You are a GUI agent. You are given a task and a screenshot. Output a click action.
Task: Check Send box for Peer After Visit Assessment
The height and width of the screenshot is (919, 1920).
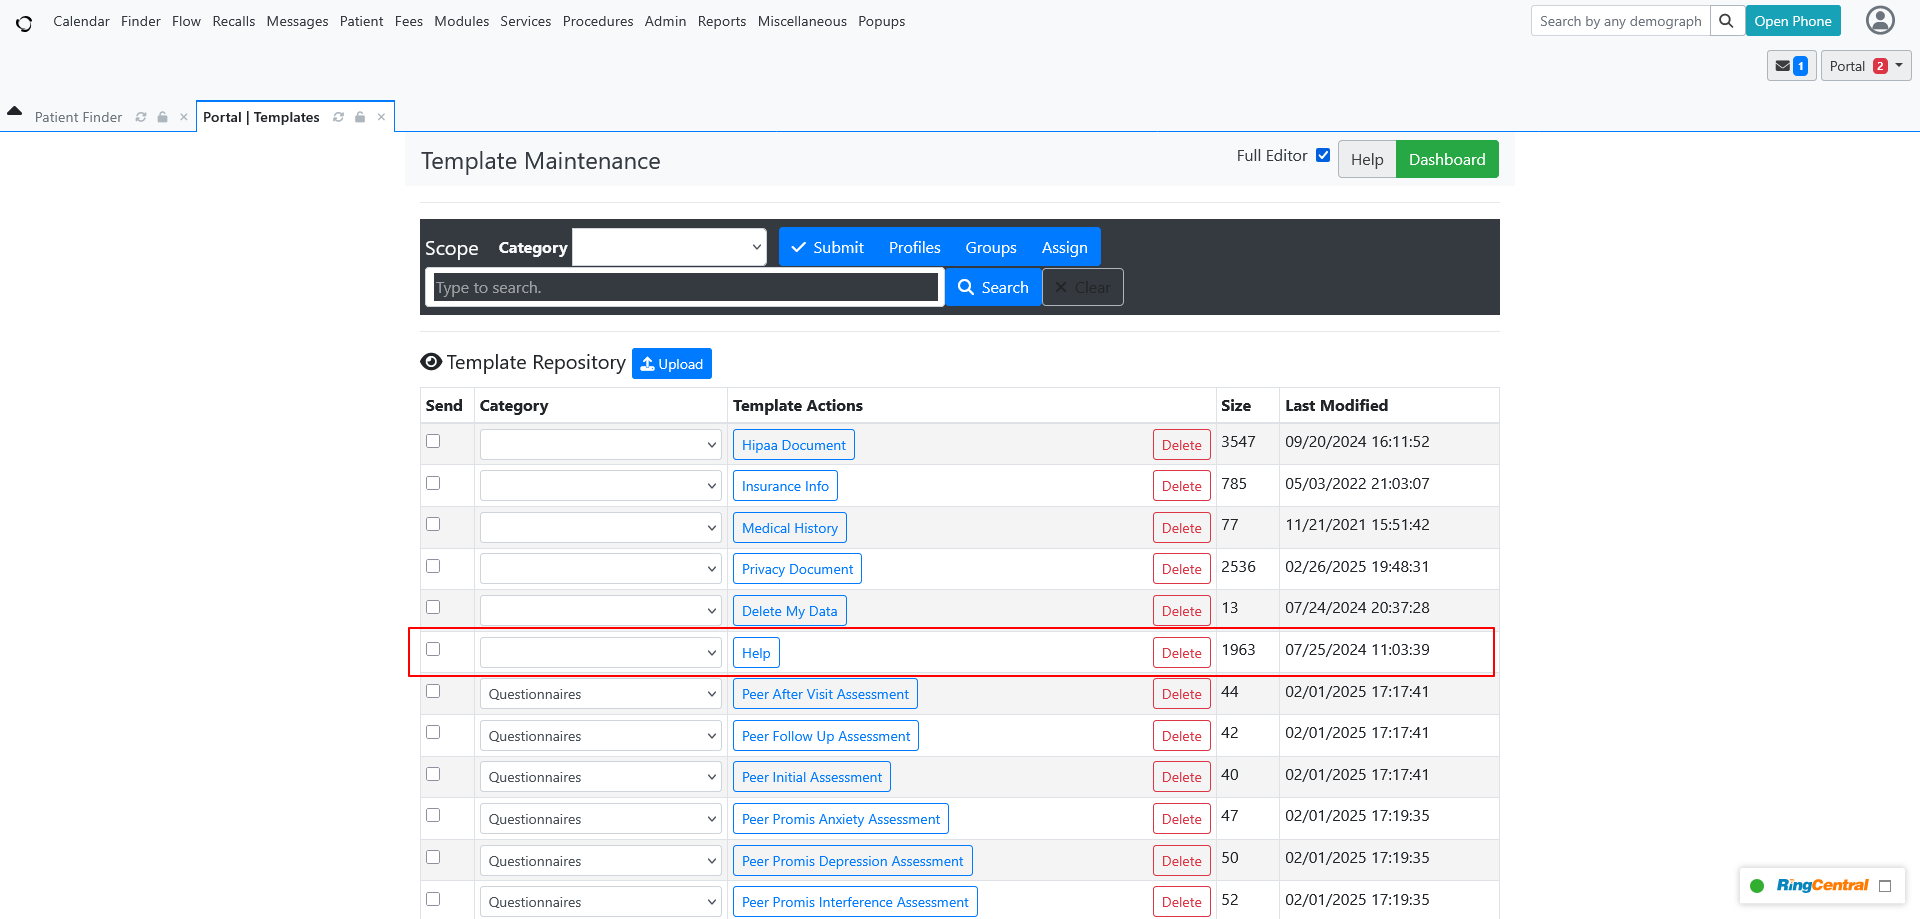coord(433,691)
